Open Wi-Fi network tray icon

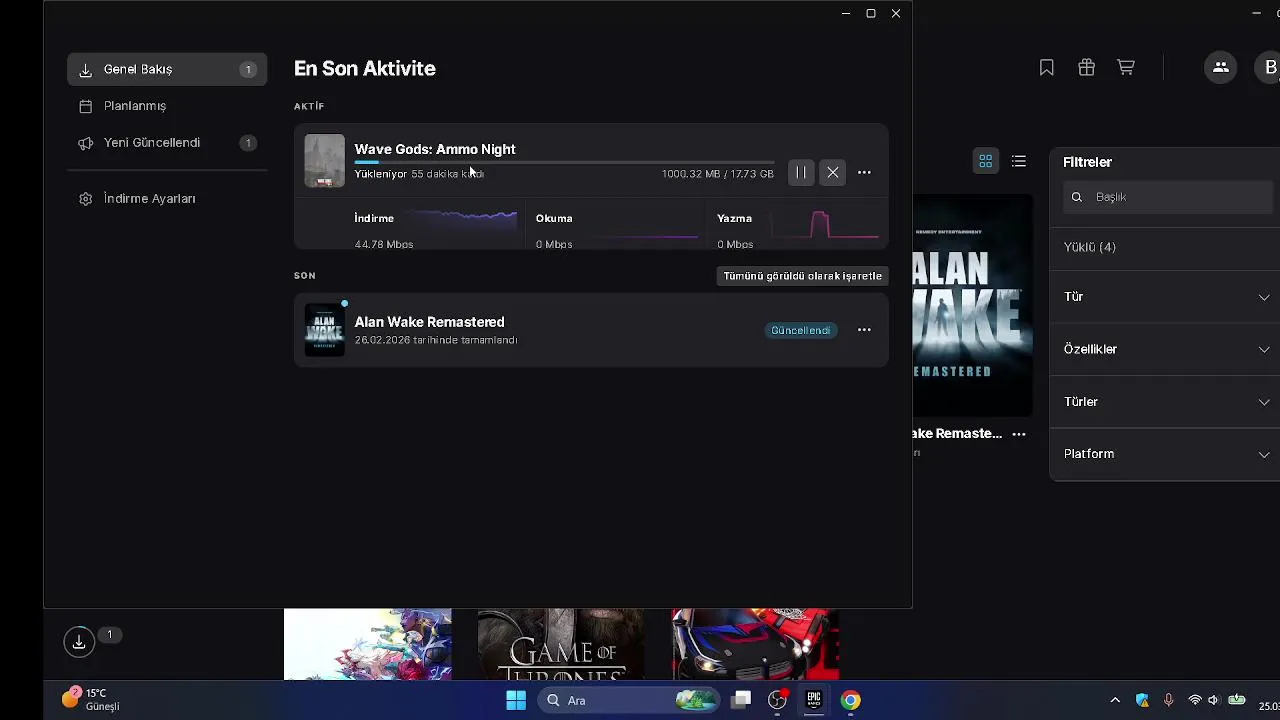click(x=1194, y=700)
